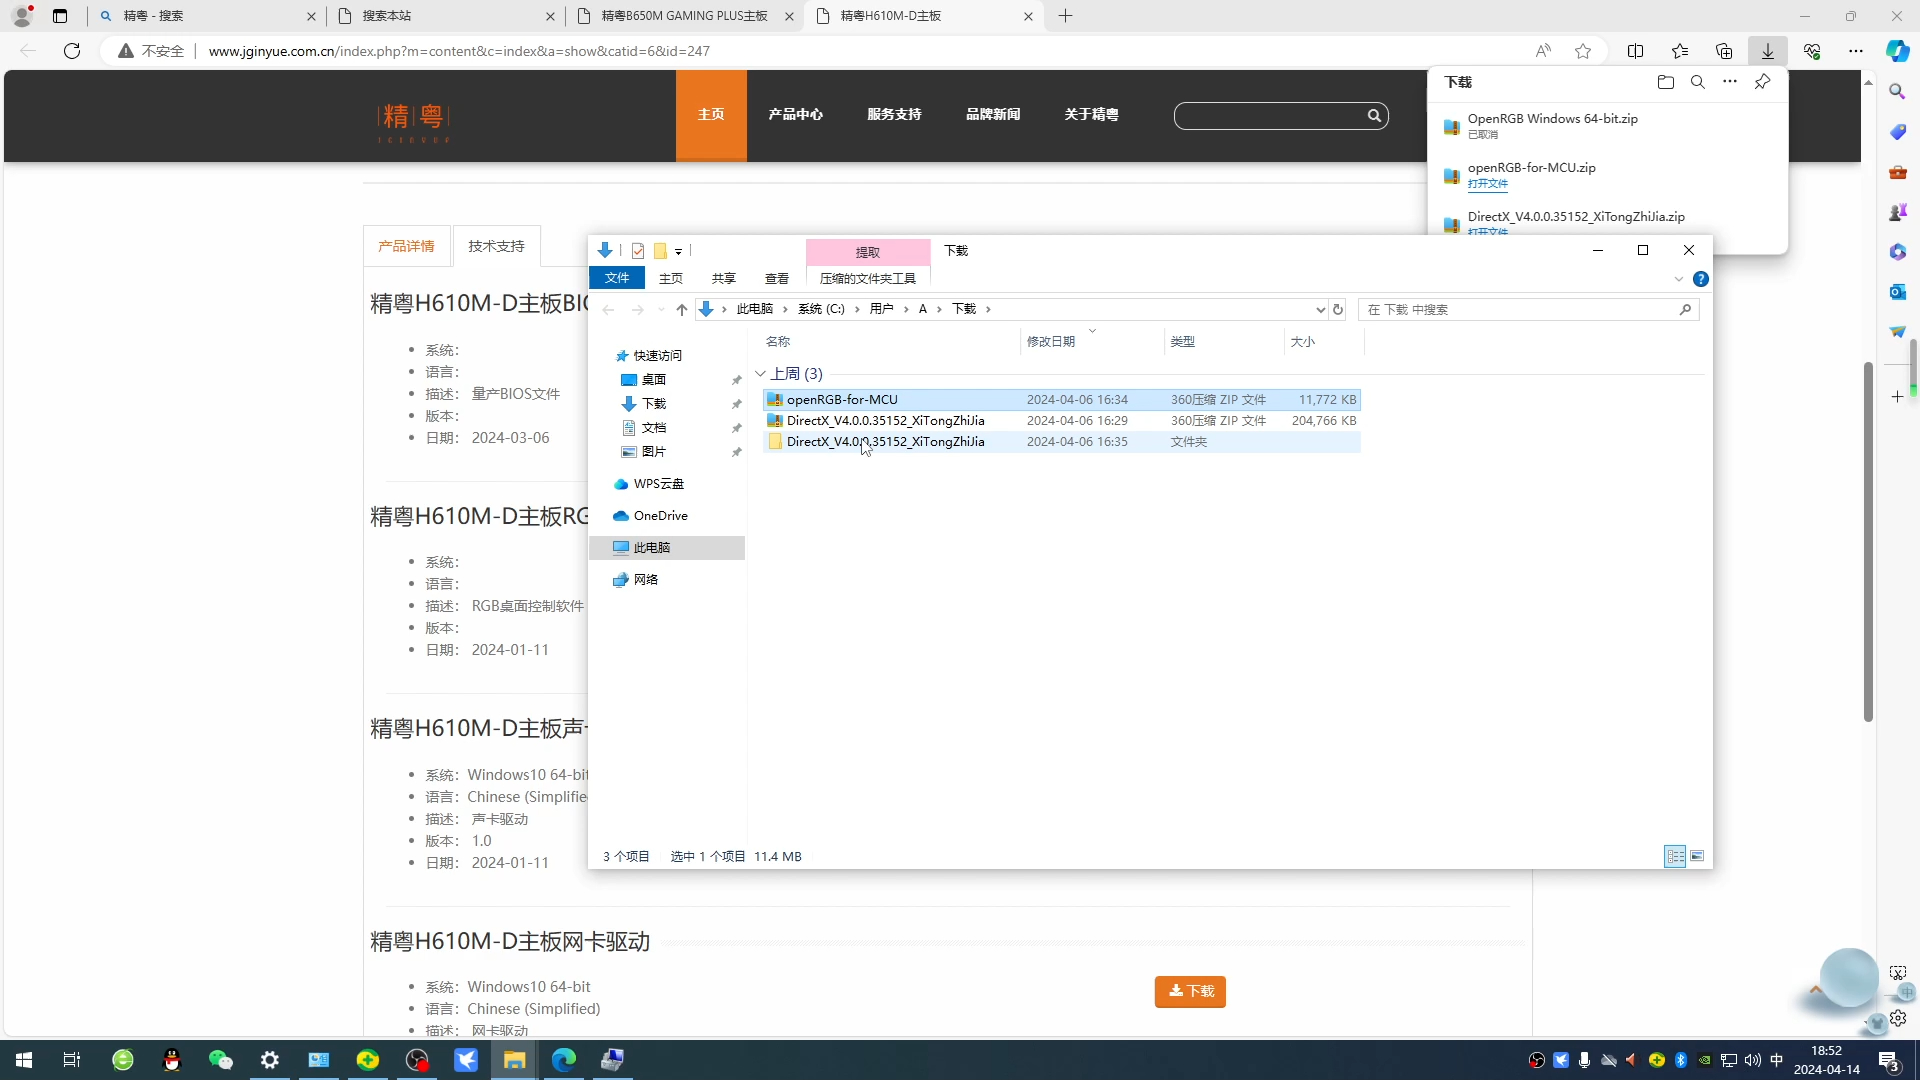
Task: Click 打开文件 link under openRGB-for-MCU.zip
Action: click(1488, 184)
